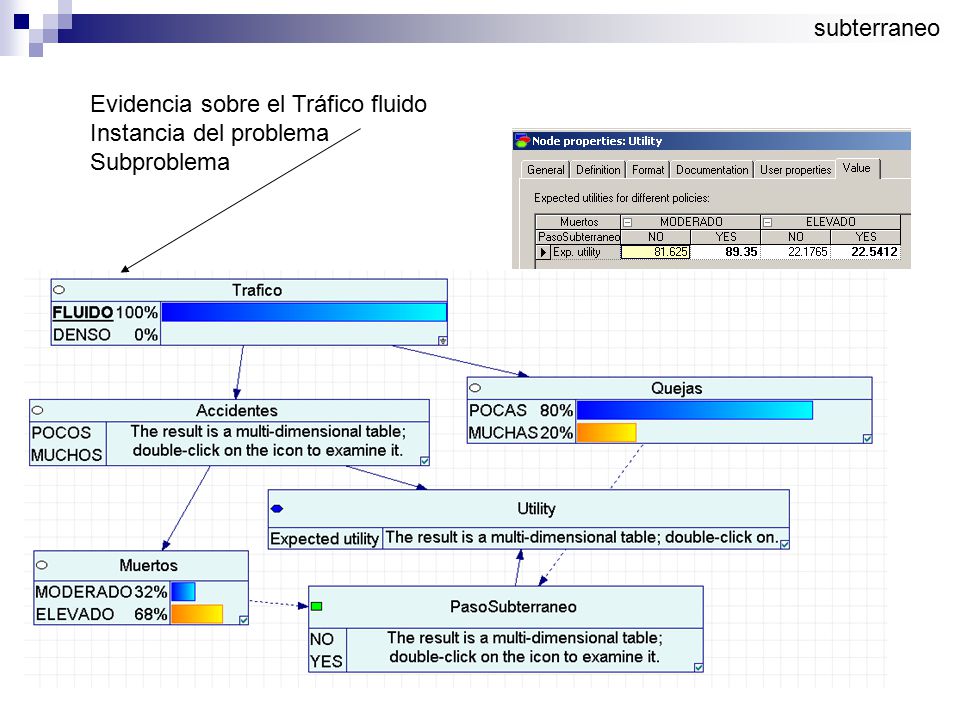This screenshot has height=720, width=960.
Task: Click the FLUIDO 100% blue bar
Action: pos(304,312)
